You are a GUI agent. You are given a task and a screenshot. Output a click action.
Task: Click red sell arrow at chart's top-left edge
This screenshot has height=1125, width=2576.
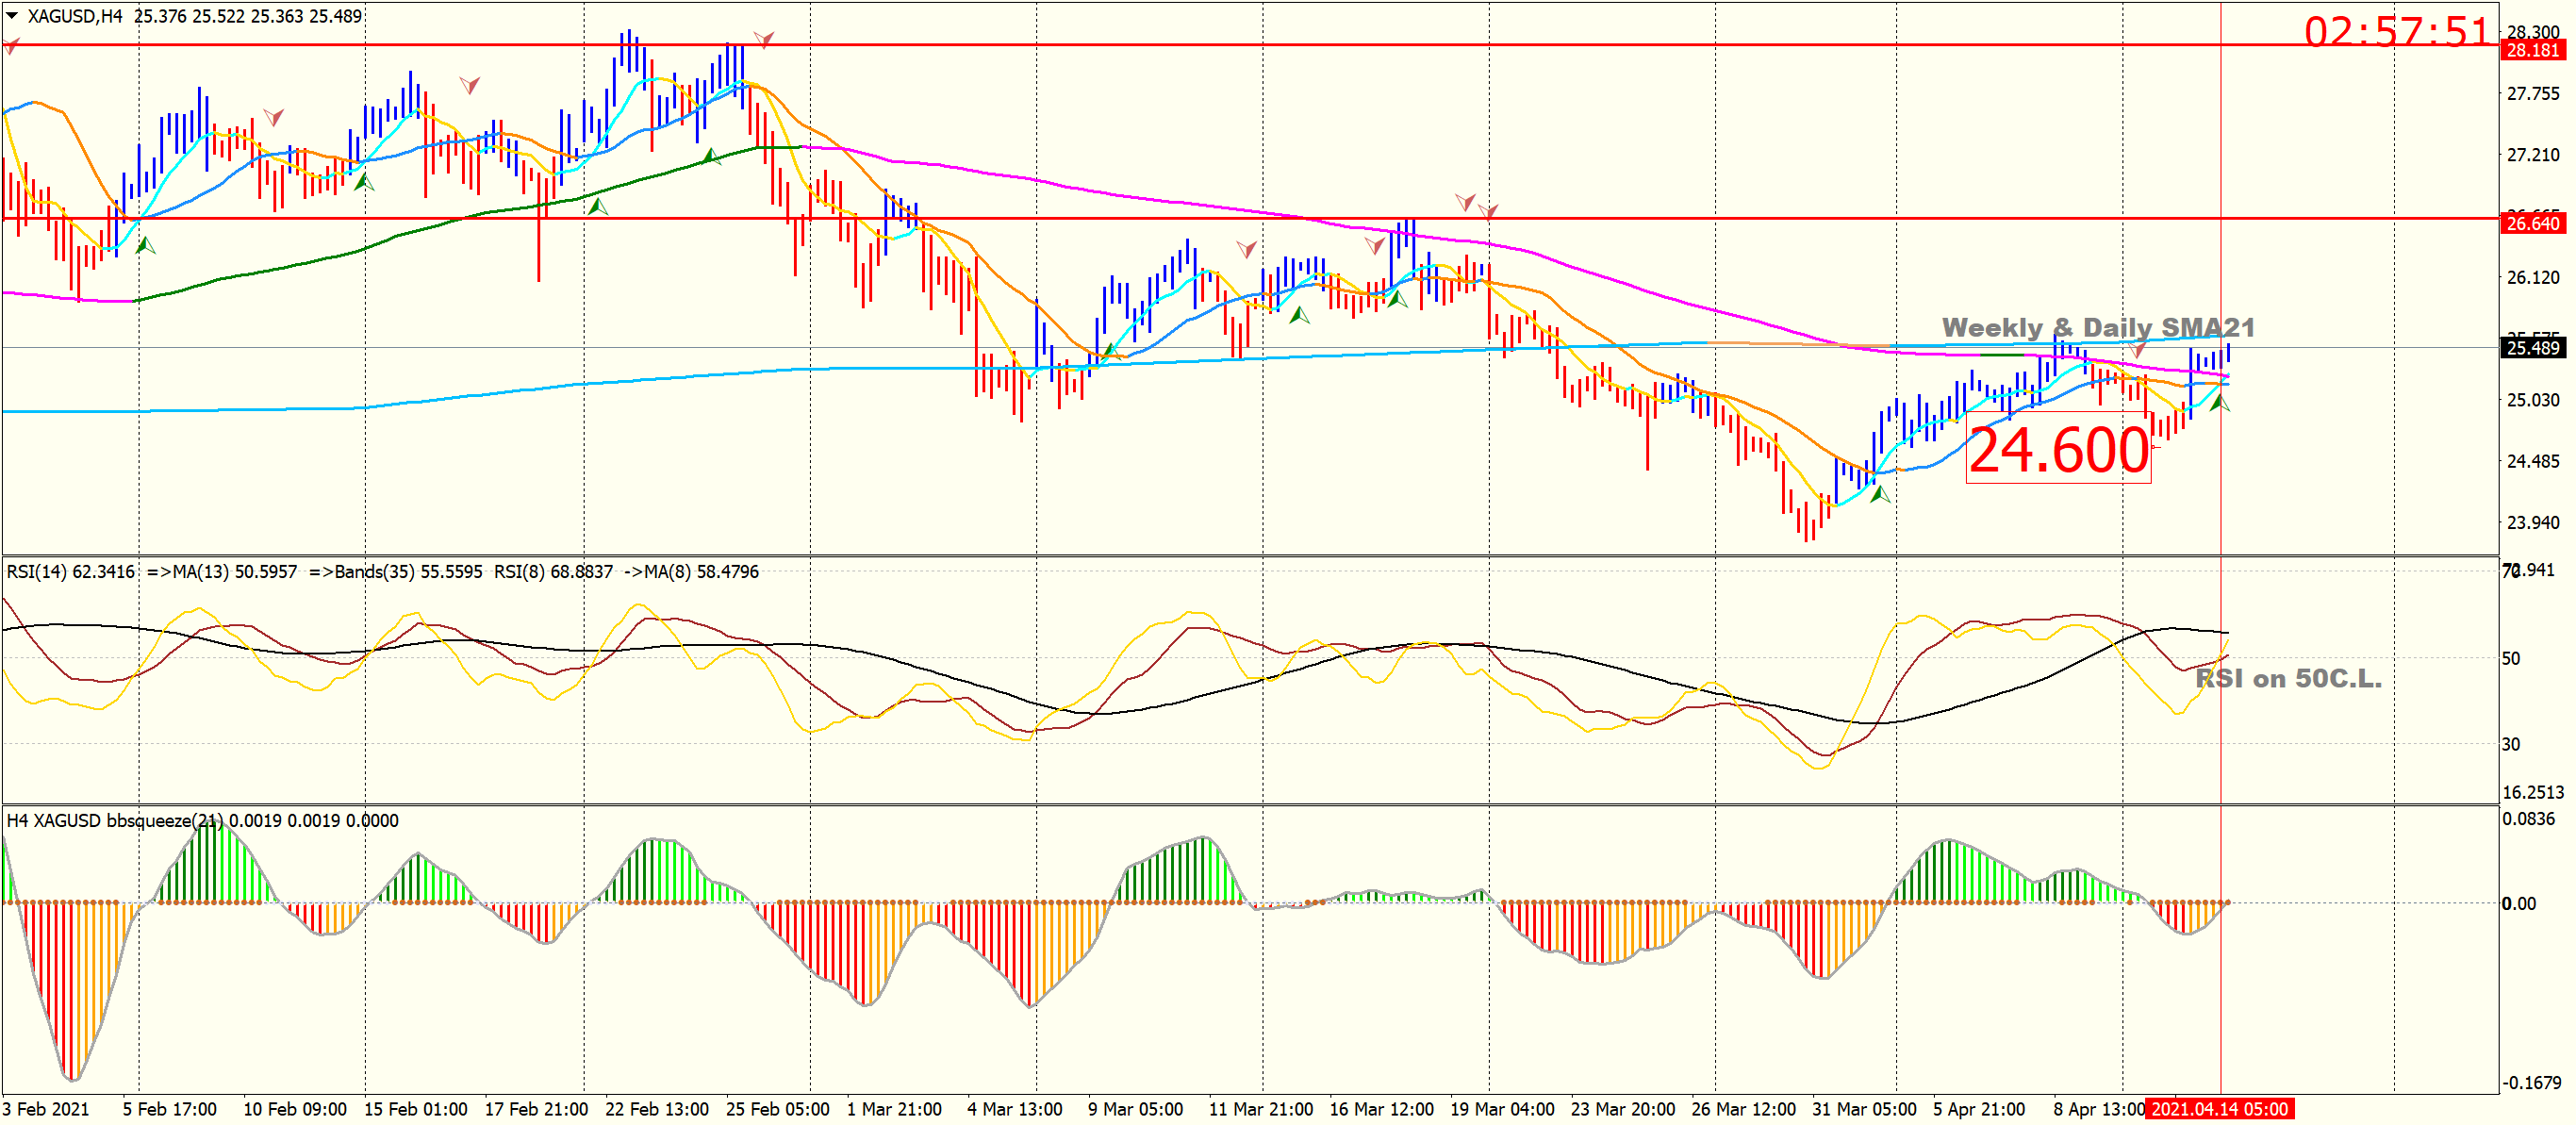10,46
